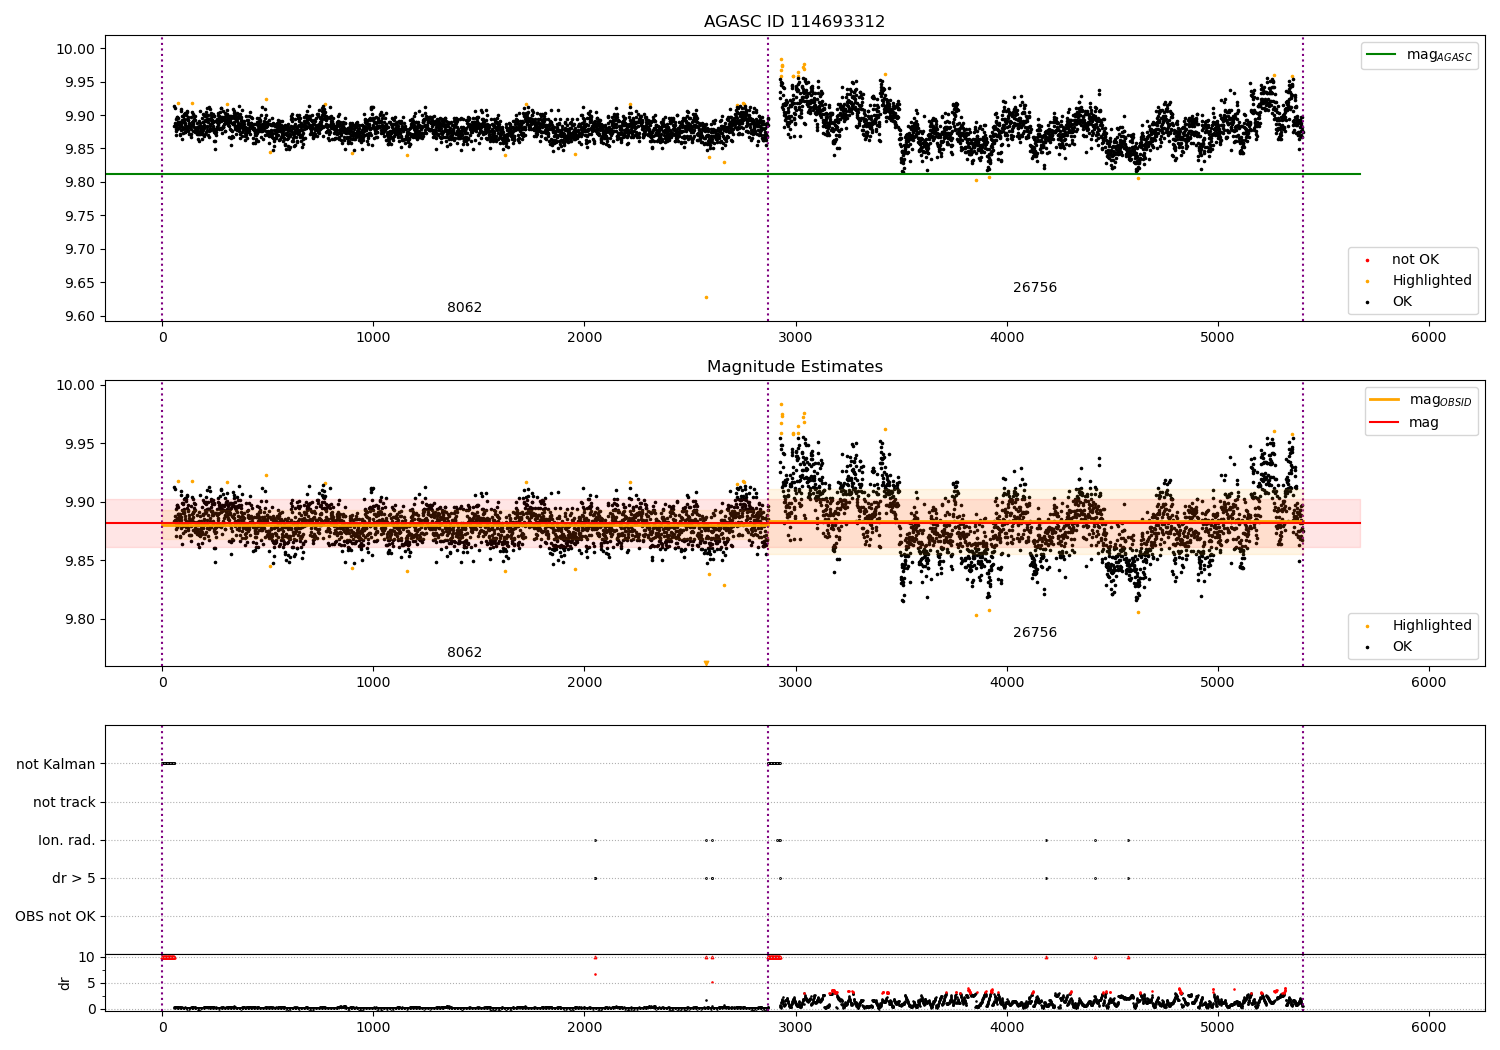Viewport: 1500px width, 1050px height.
Task: Select 'Highlighted' in the Magnitude Estimates legend
Action: [x=1432, y=626]
